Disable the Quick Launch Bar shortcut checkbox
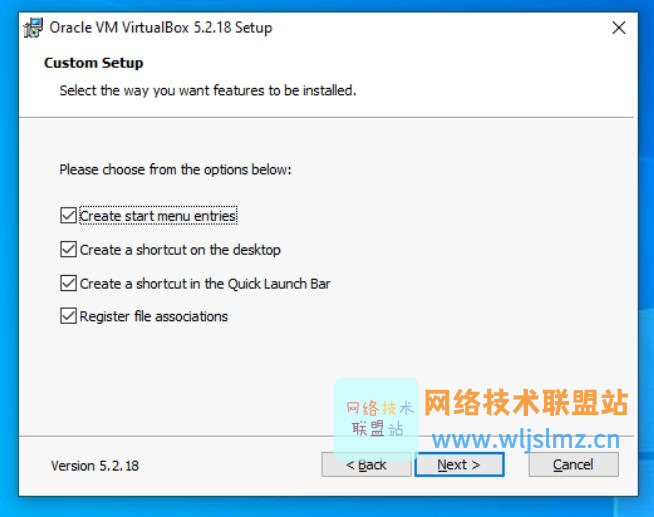 coord(68,283)
